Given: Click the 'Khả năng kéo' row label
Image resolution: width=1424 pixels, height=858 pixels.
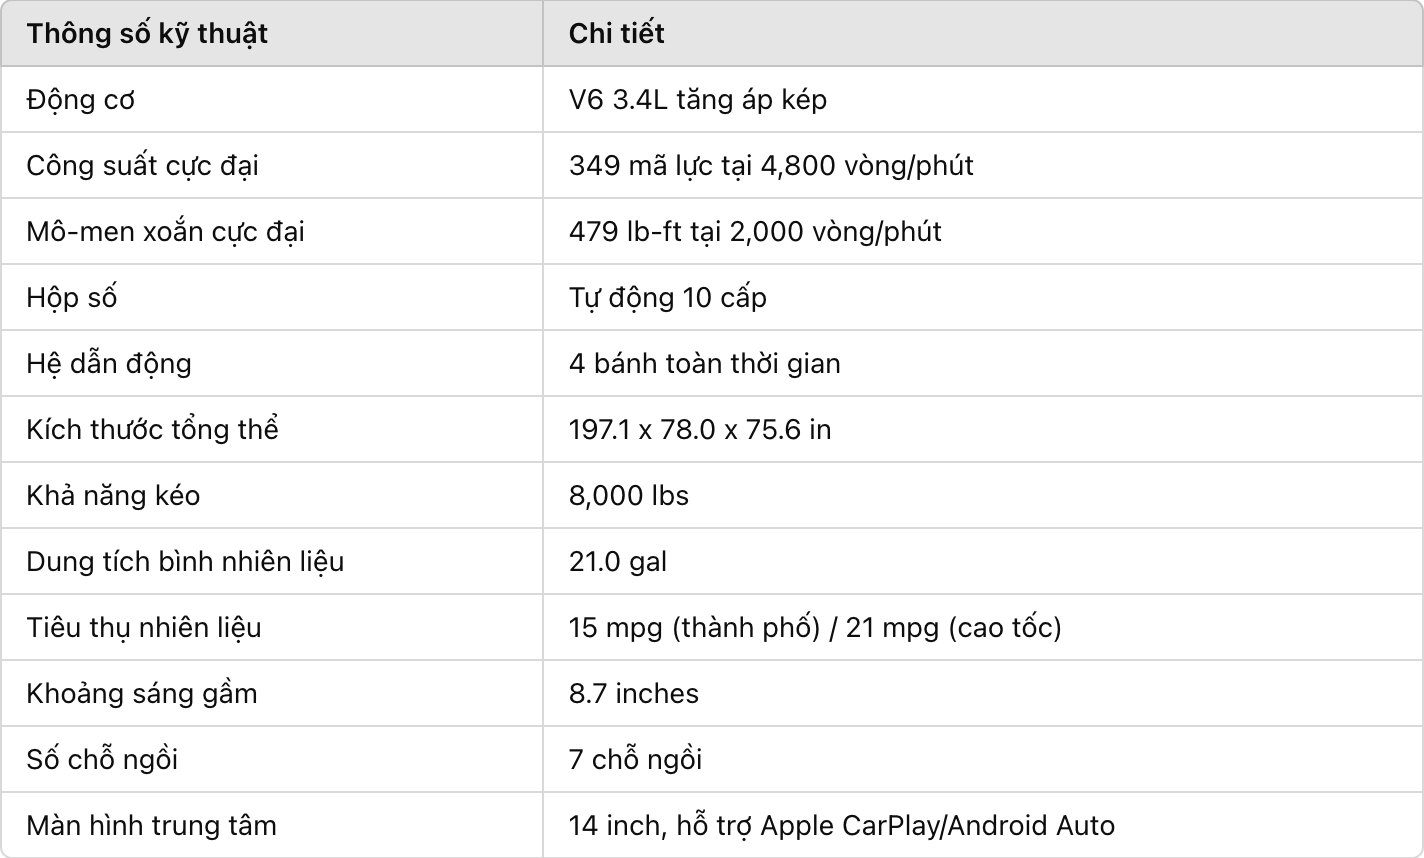Looking at the screenshot, I should pyautogui.click(x=113, y=496).
